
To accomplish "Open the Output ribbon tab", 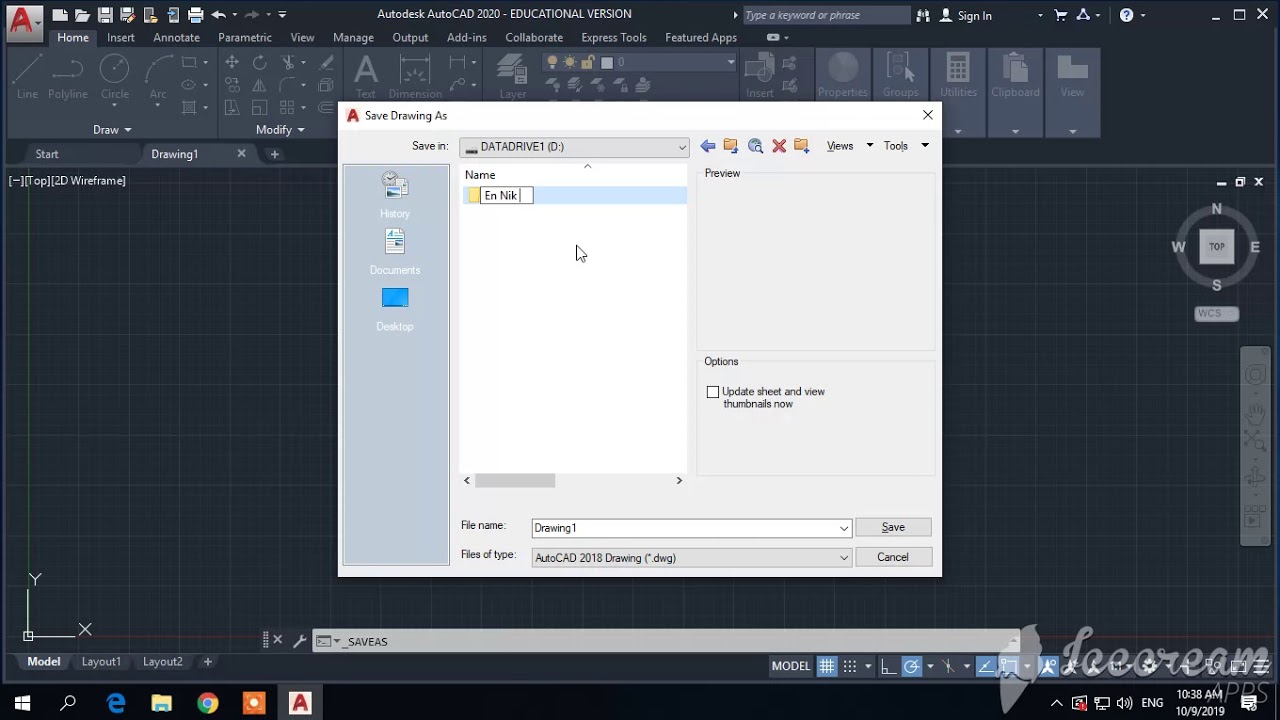I will click(x=410, y=37).
